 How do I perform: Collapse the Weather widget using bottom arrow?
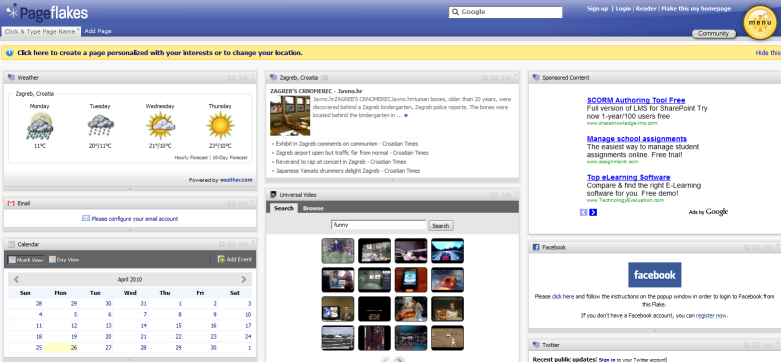pos(130,189)
